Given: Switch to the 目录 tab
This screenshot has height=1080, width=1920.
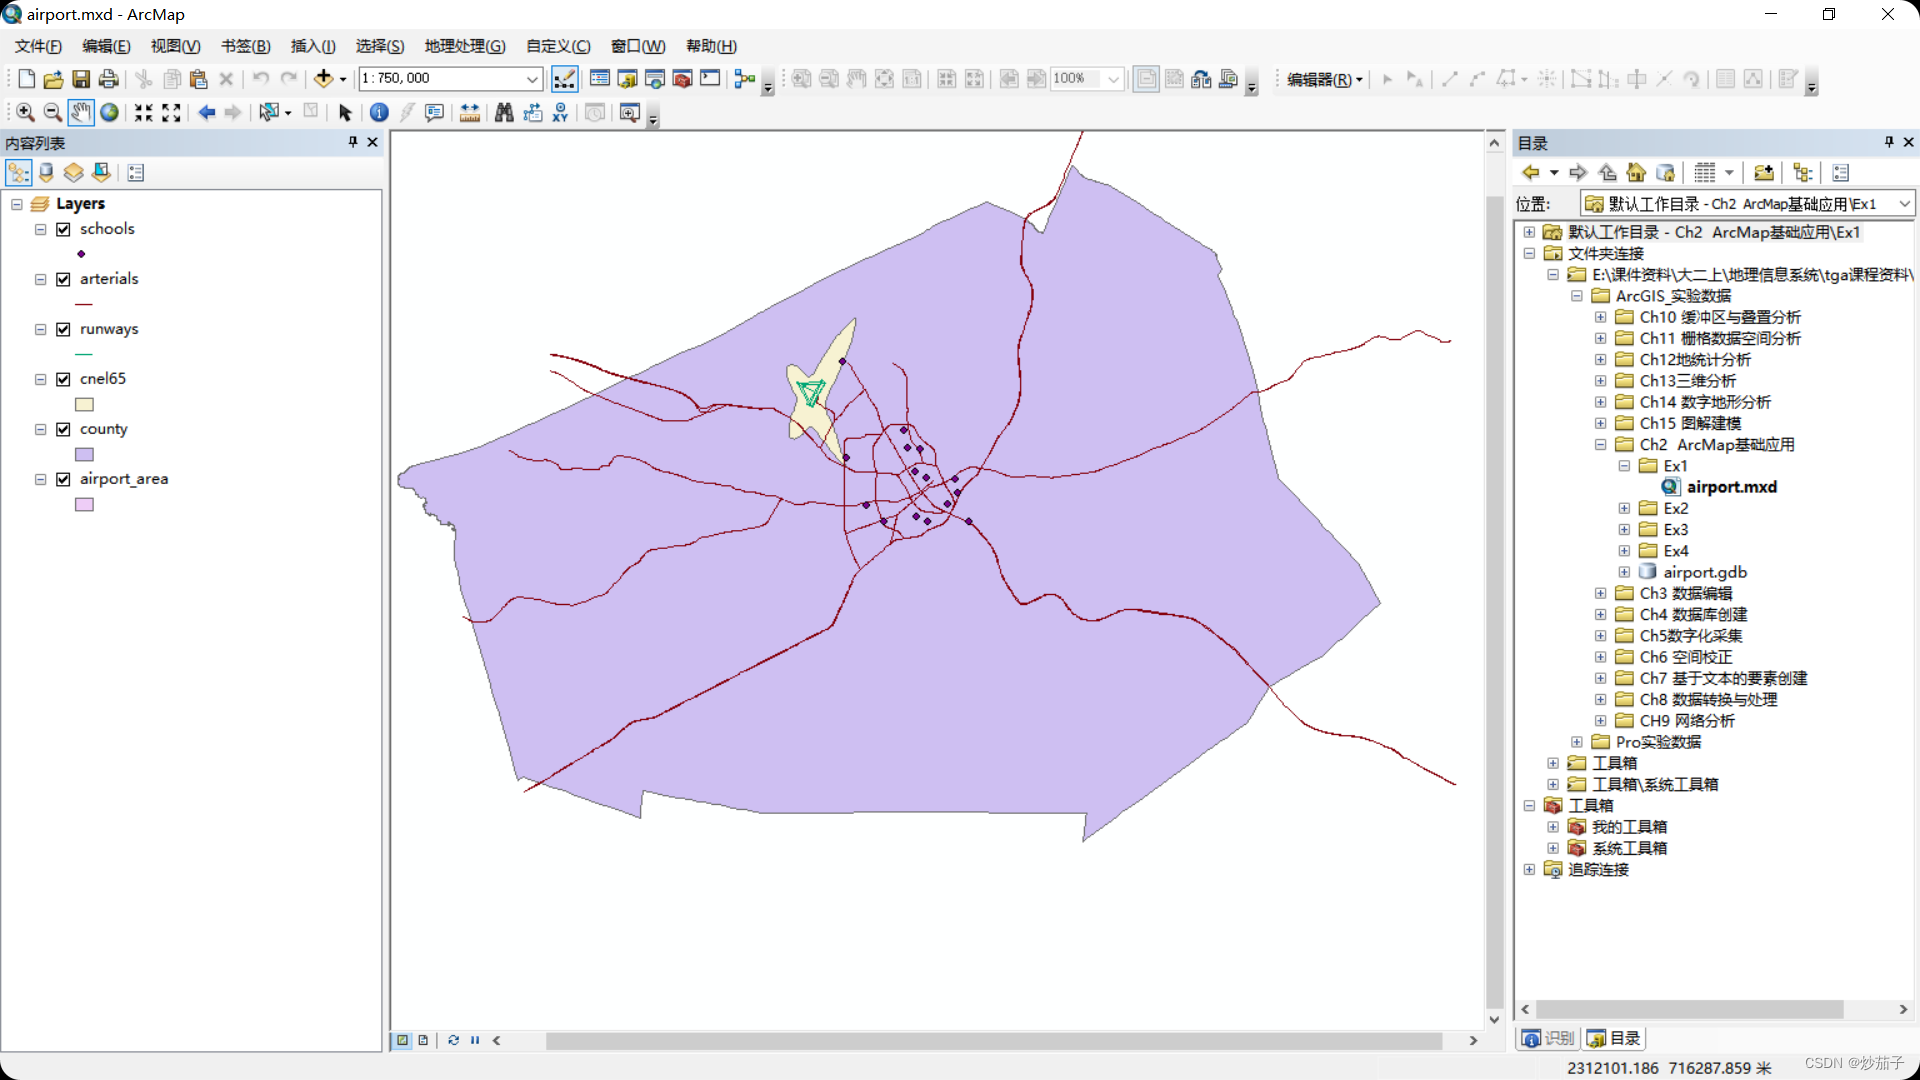Looking at the screenshot, I should 1614,1038.
